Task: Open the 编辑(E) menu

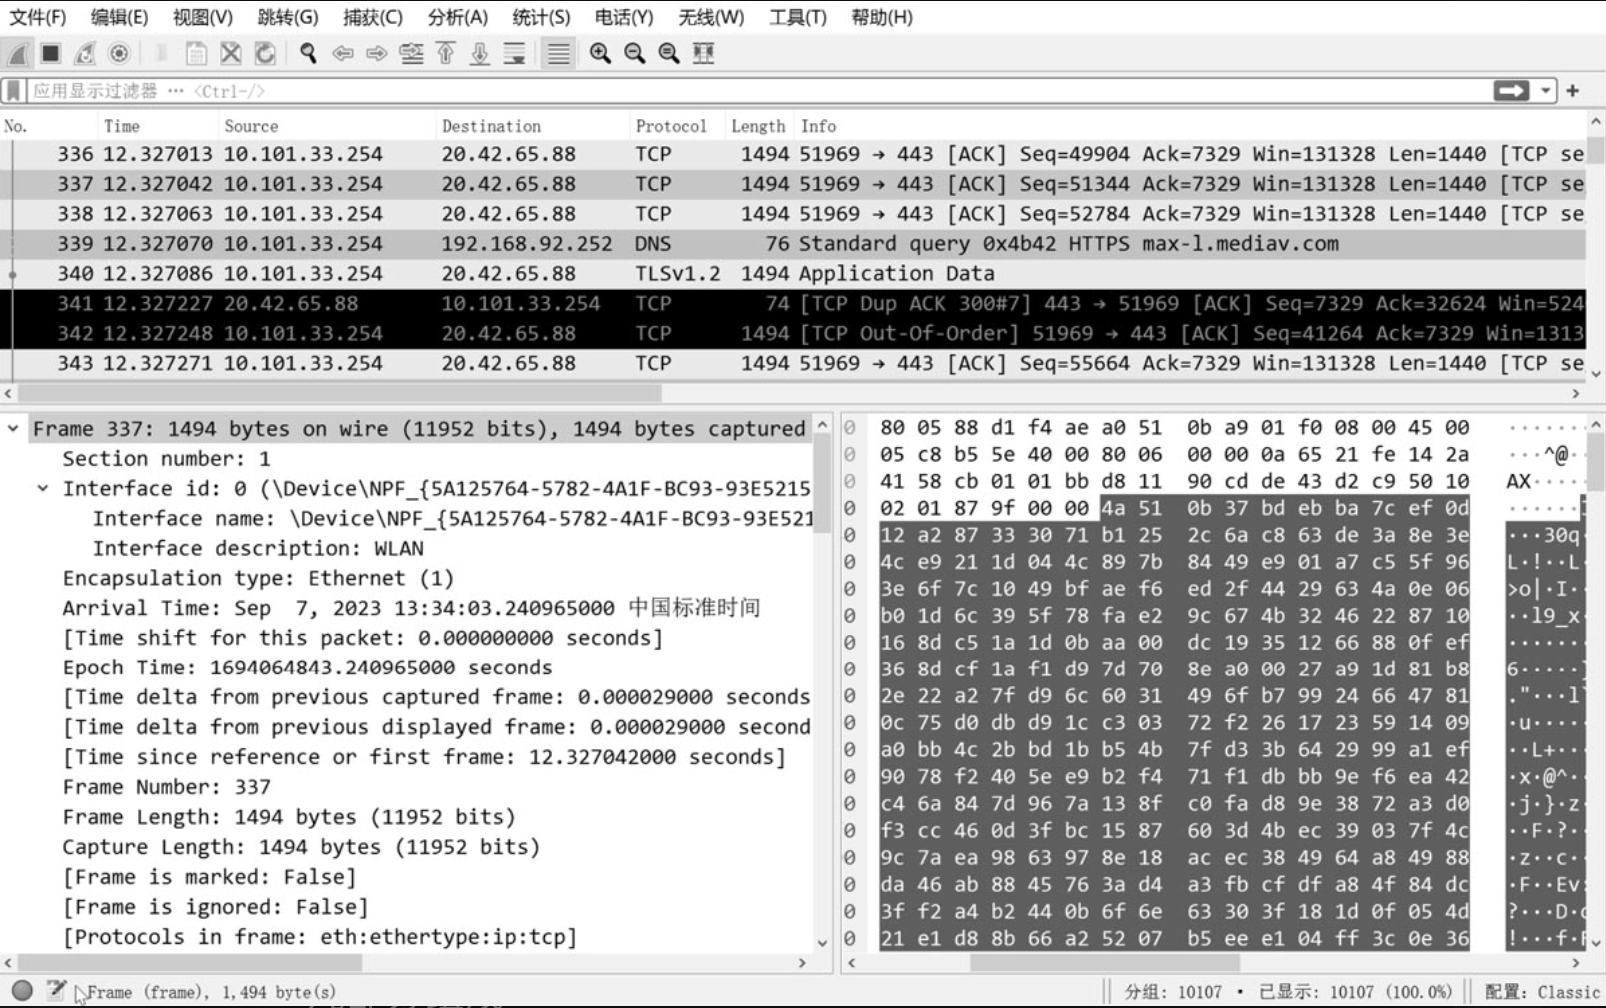Action: click(x=119, y=17)
